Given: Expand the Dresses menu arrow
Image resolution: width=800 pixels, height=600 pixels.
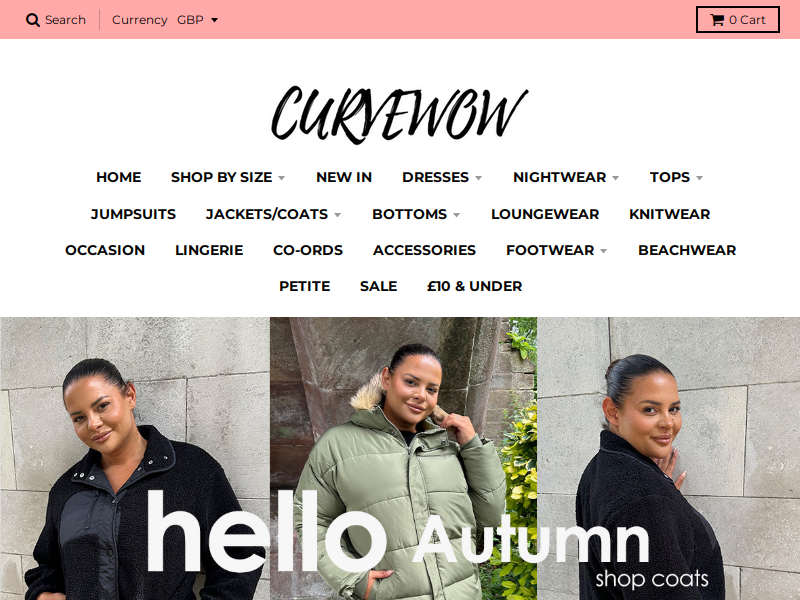Looking at the screenshot, I should (x=479, y=178).
